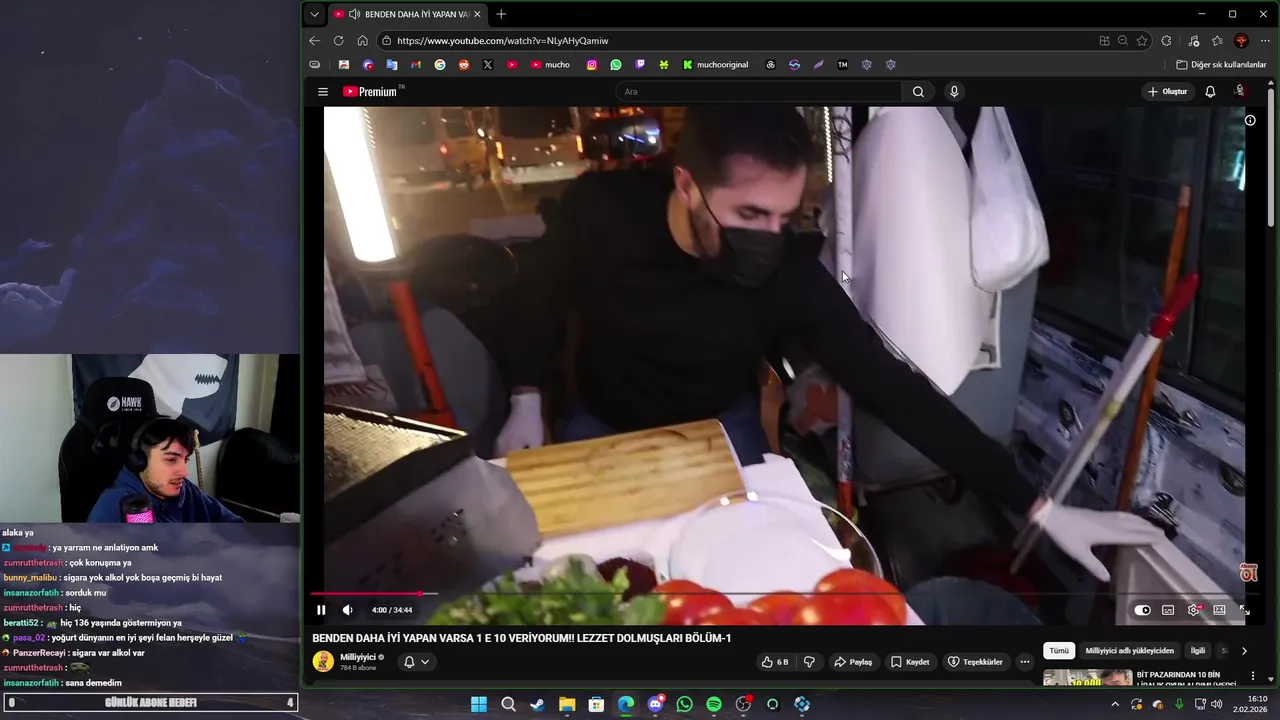Open YouTube notifications bell
The width and height of the screenshot is (1280, 720).
(1210, 92)
